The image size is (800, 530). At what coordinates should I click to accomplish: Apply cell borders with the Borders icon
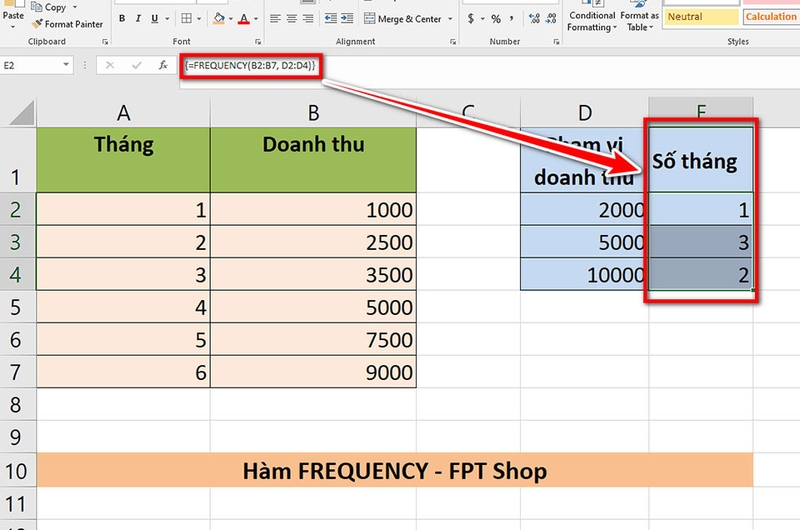[x=187, y=19]
